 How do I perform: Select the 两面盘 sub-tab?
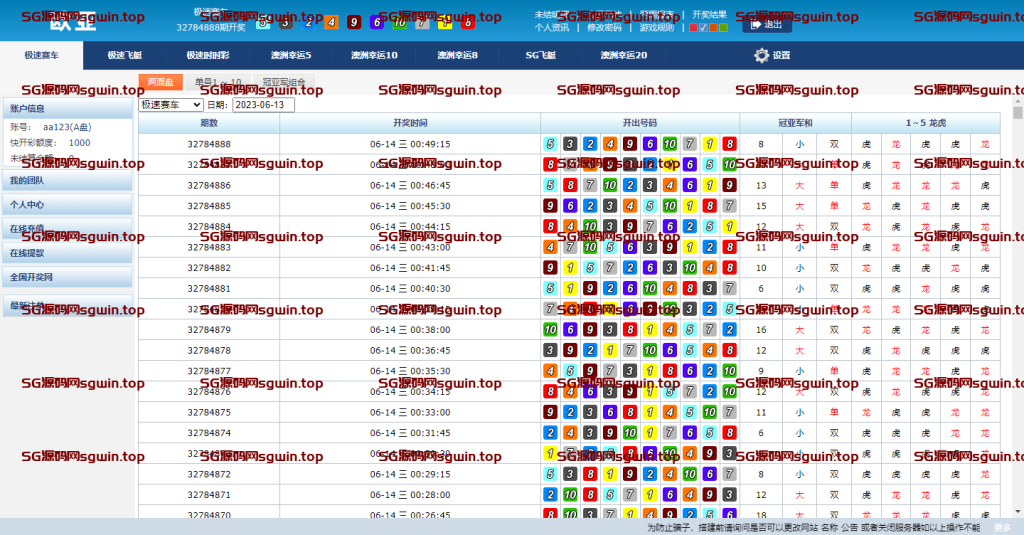160,83
